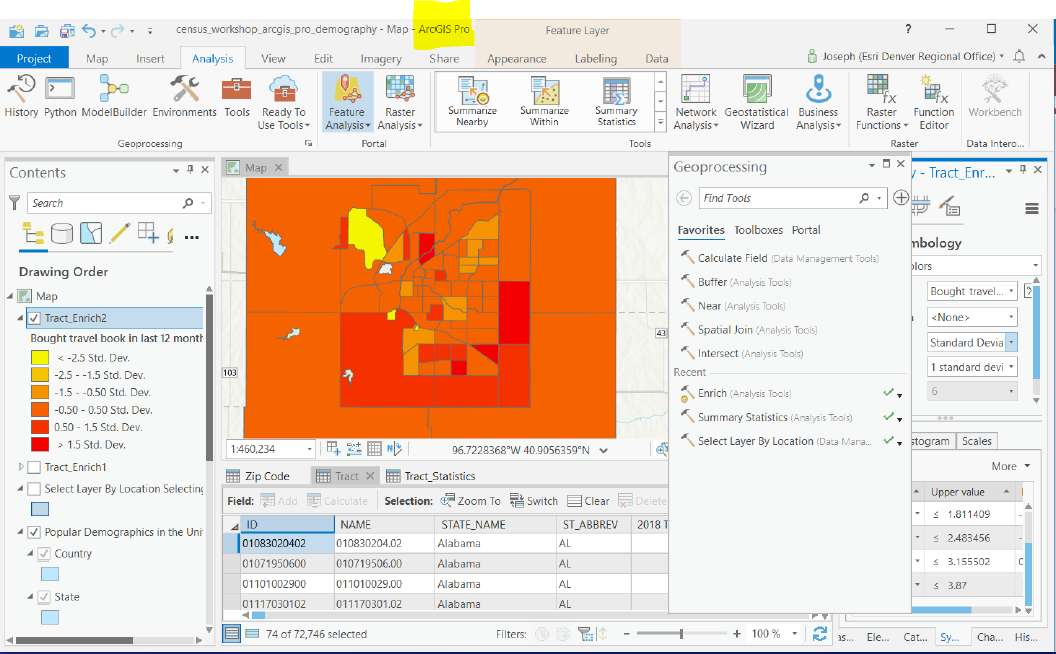The height and width of the screenshot is (654, 1056).
Task: Run Summarize Nearby tool
Action: pyautogui.click(x=472, y=102)
